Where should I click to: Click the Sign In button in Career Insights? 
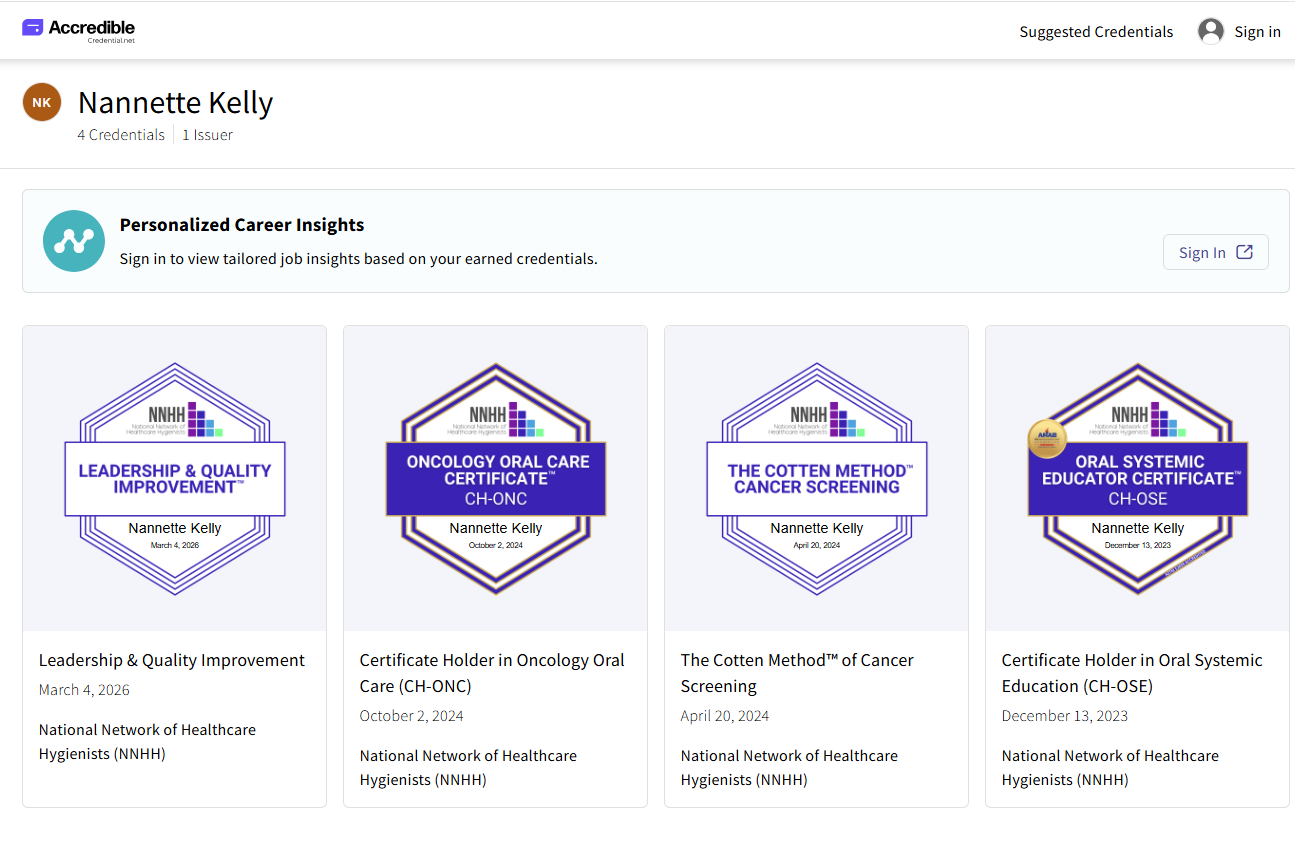click(x=1215, y=252)
